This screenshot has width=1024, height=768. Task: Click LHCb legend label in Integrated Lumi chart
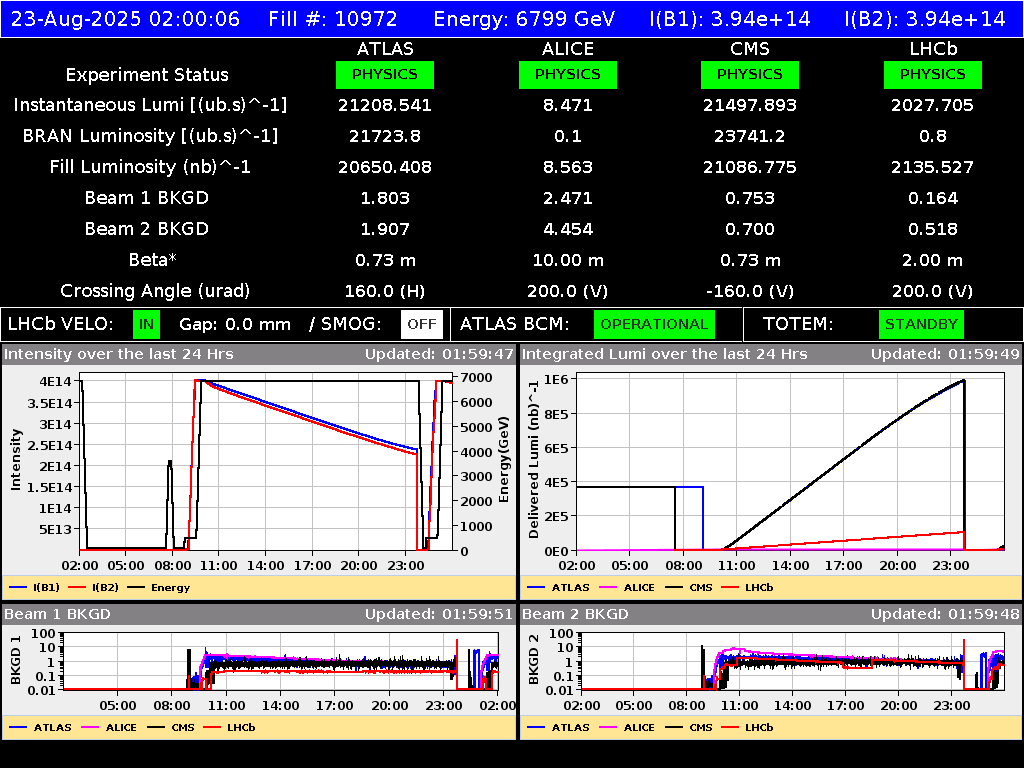759,588
